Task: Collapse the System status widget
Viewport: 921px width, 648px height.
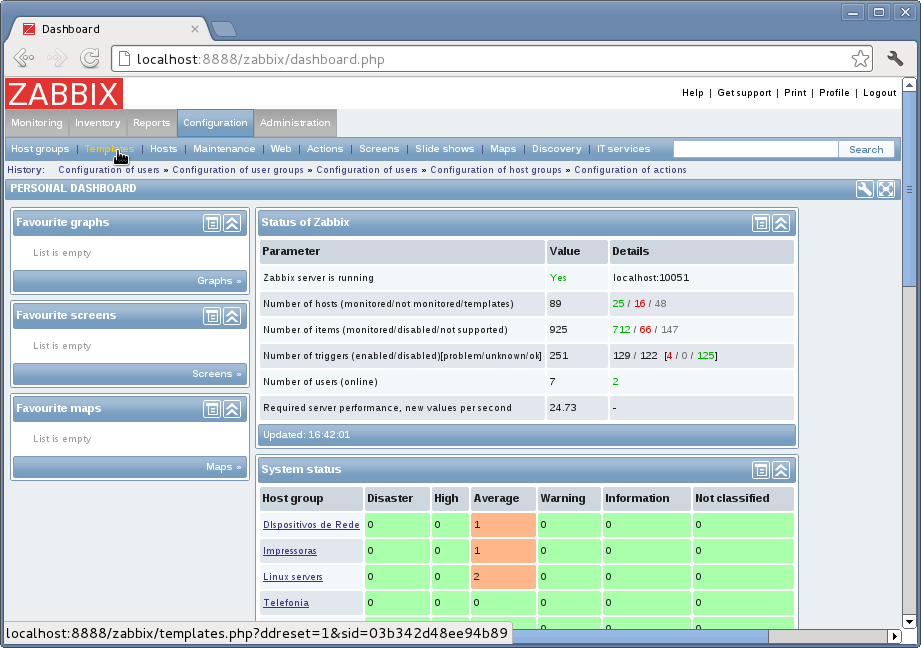Action: coord(781,470)
